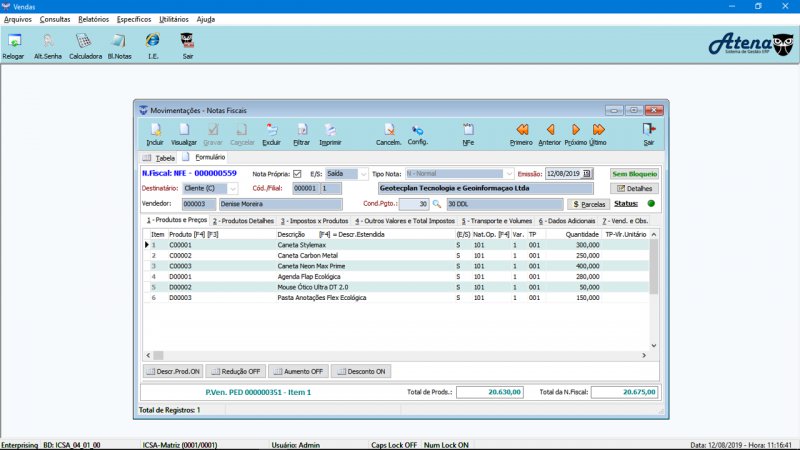
Task: Click the NFe toolbar icon
Action: point(468,132)
